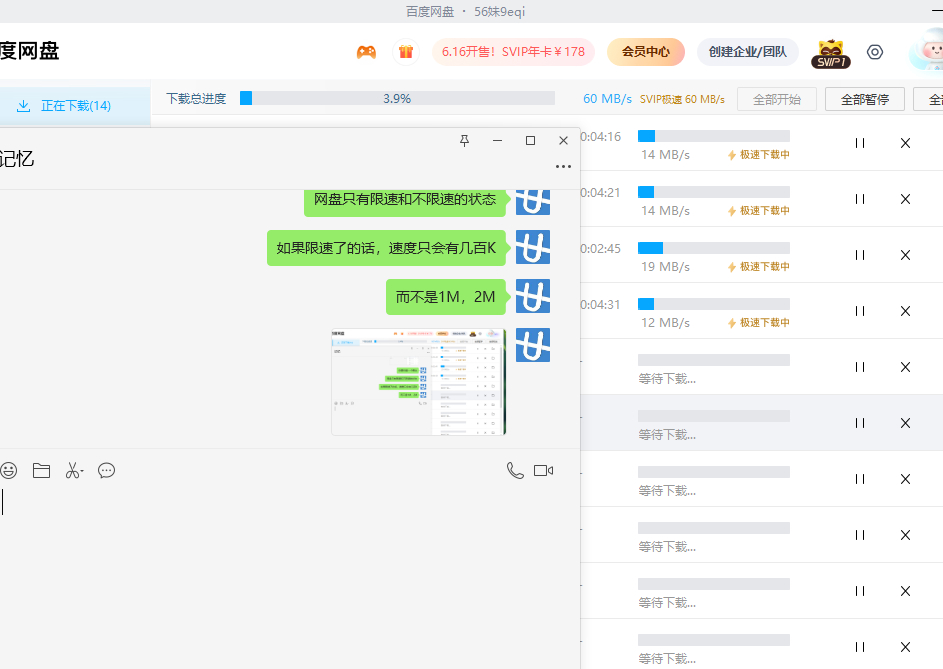Expand the three-dots chat menu
Screen dimensions: 943x669
(x=563, y=166)
